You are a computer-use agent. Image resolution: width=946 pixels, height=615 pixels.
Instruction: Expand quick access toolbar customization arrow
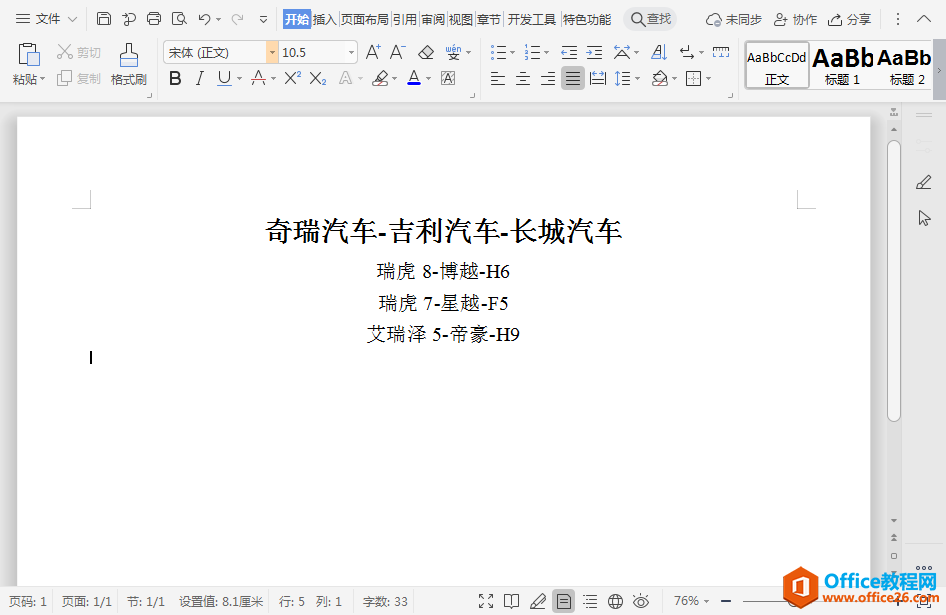(263, 19)
